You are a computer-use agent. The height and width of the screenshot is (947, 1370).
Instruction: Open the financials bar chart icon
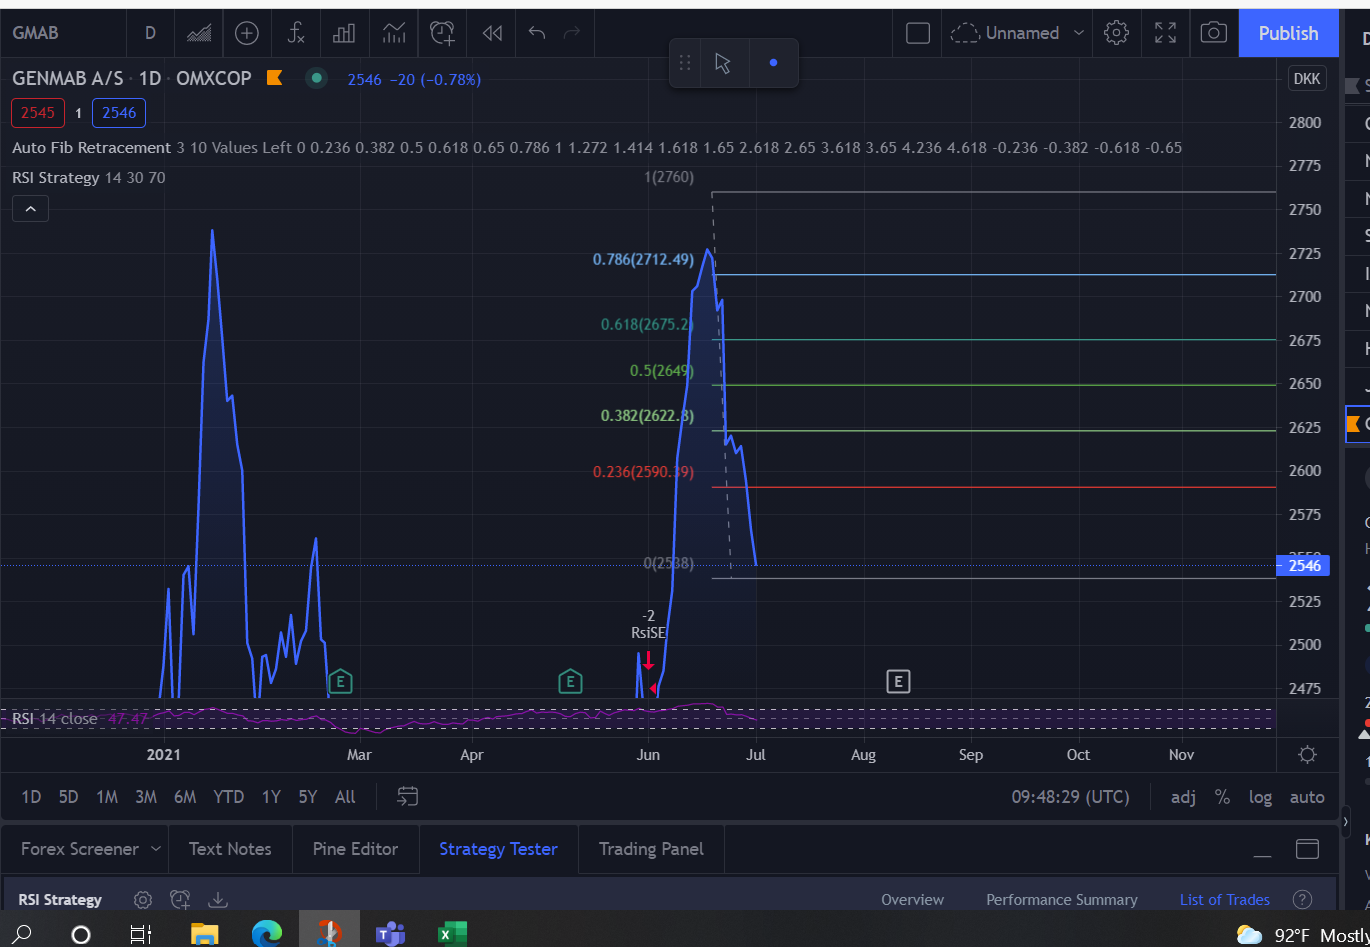(x=344, y=33)
